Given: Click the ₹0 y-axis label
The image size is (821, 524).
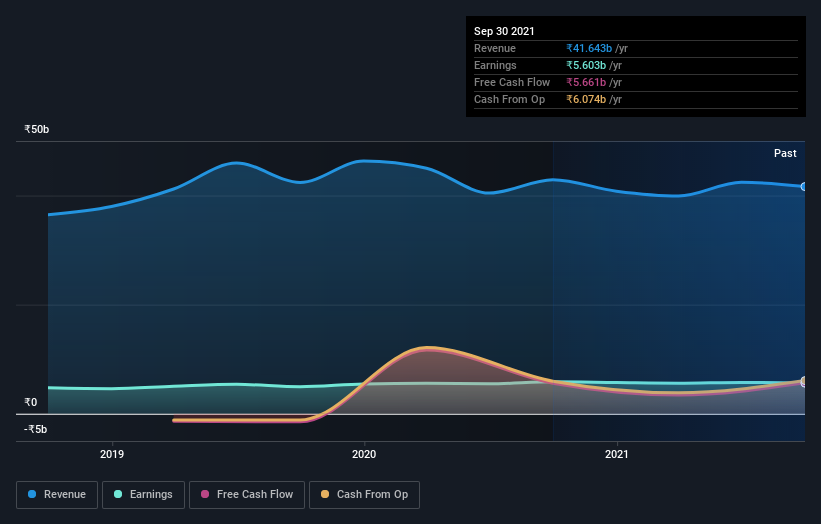Looking at the screenshot, I should click(31, 403).
